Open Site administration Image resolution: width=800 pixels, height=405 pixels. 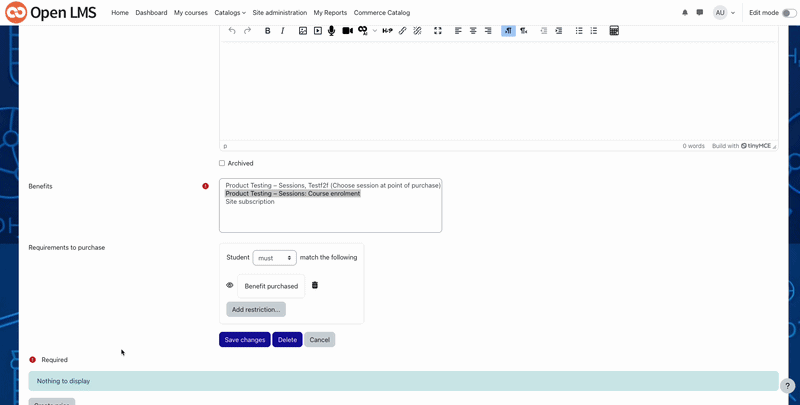pos(280,13)
